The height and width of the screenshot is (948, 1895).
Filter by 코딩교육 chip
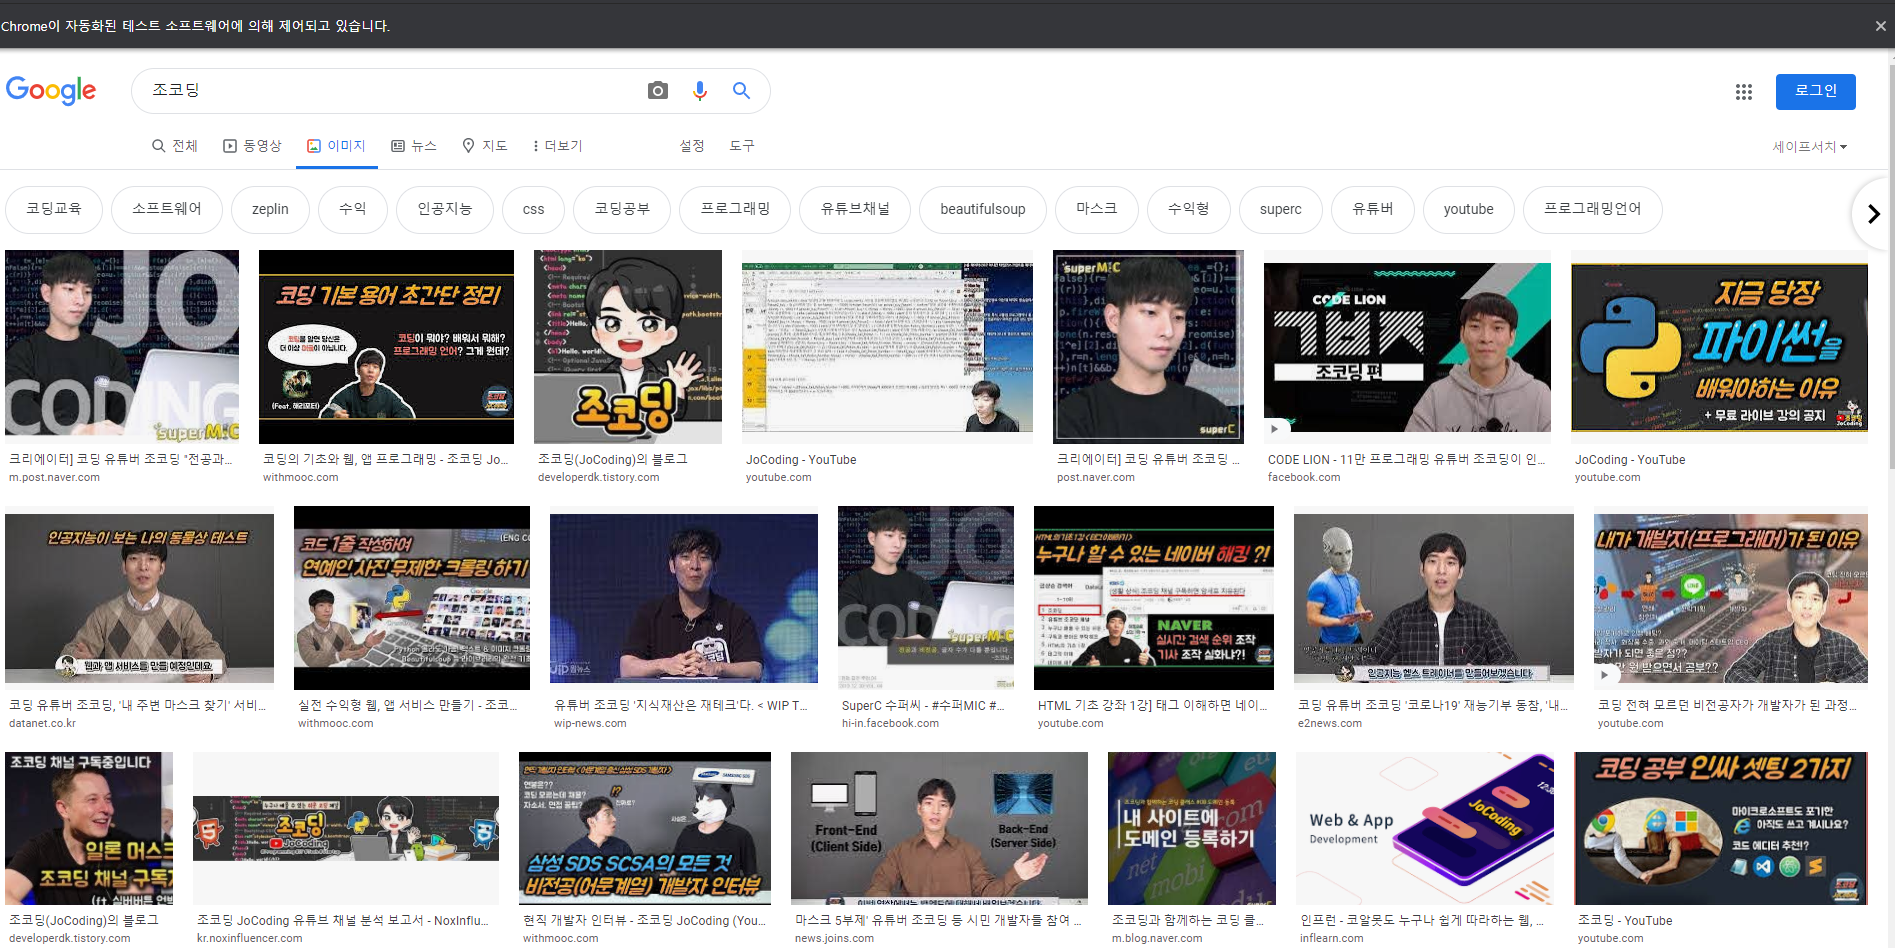[x=54, y=209]
